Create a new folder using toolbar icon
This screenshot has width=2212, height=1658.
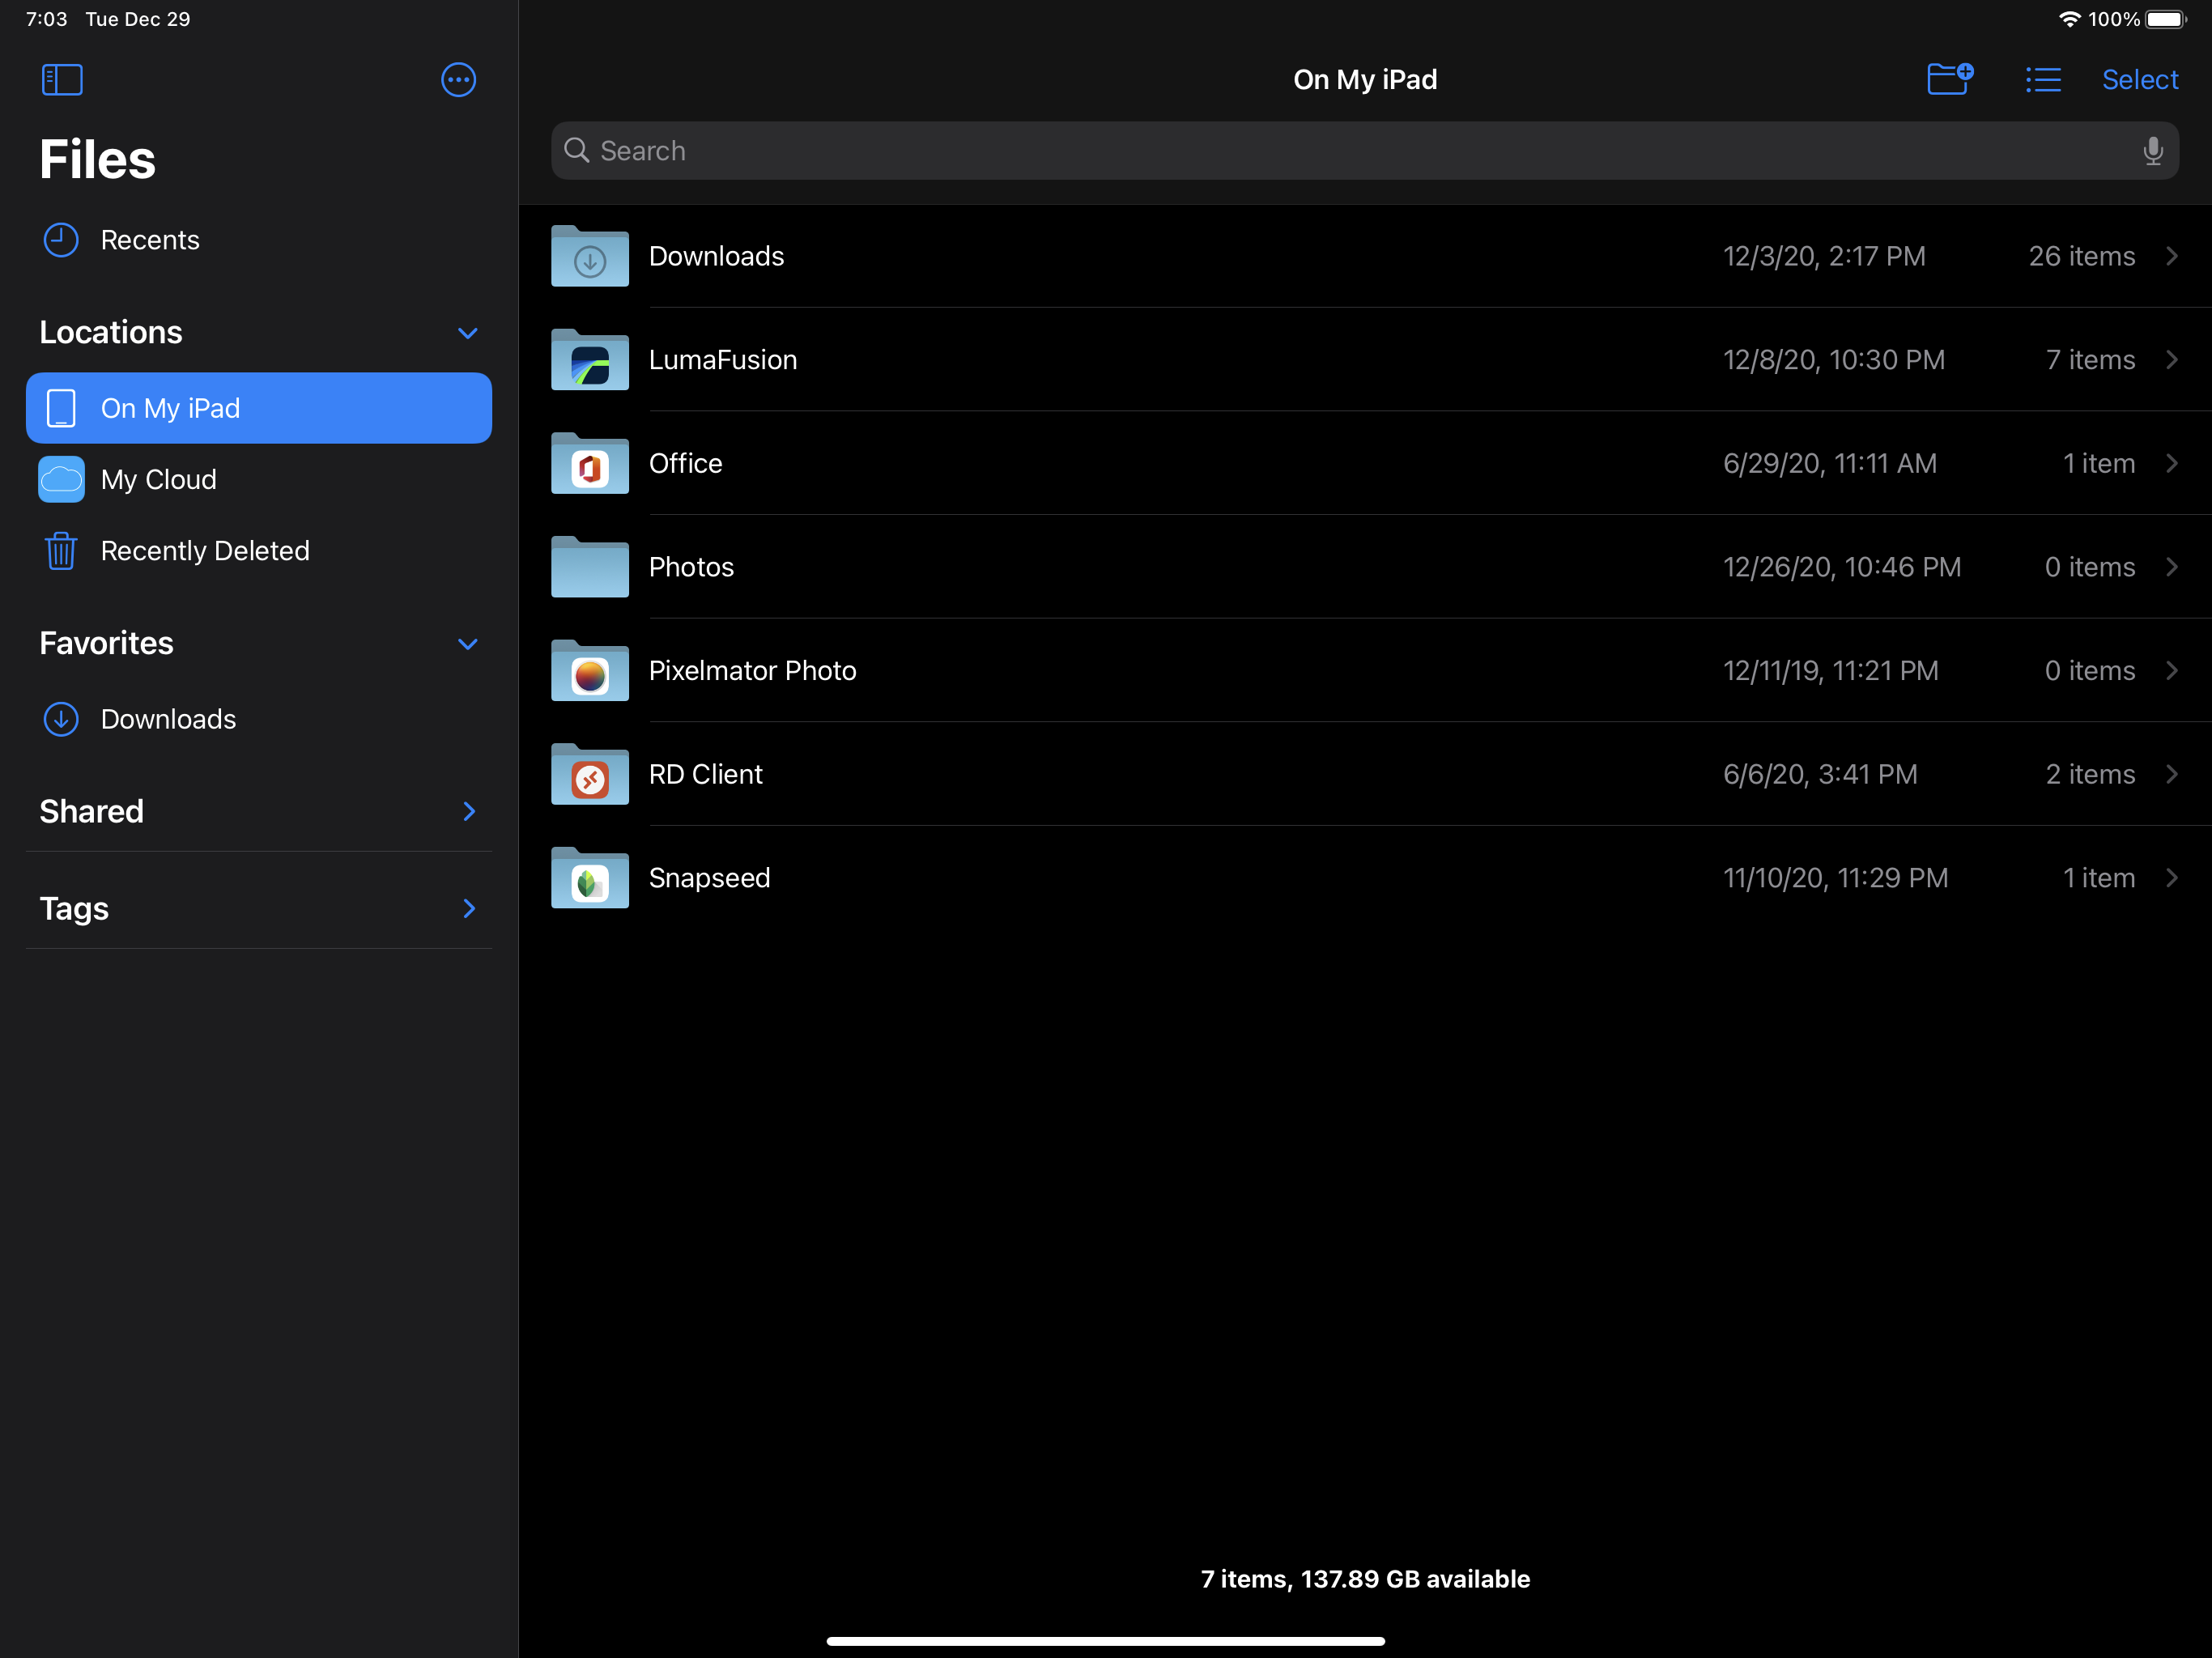[1949, 79]
